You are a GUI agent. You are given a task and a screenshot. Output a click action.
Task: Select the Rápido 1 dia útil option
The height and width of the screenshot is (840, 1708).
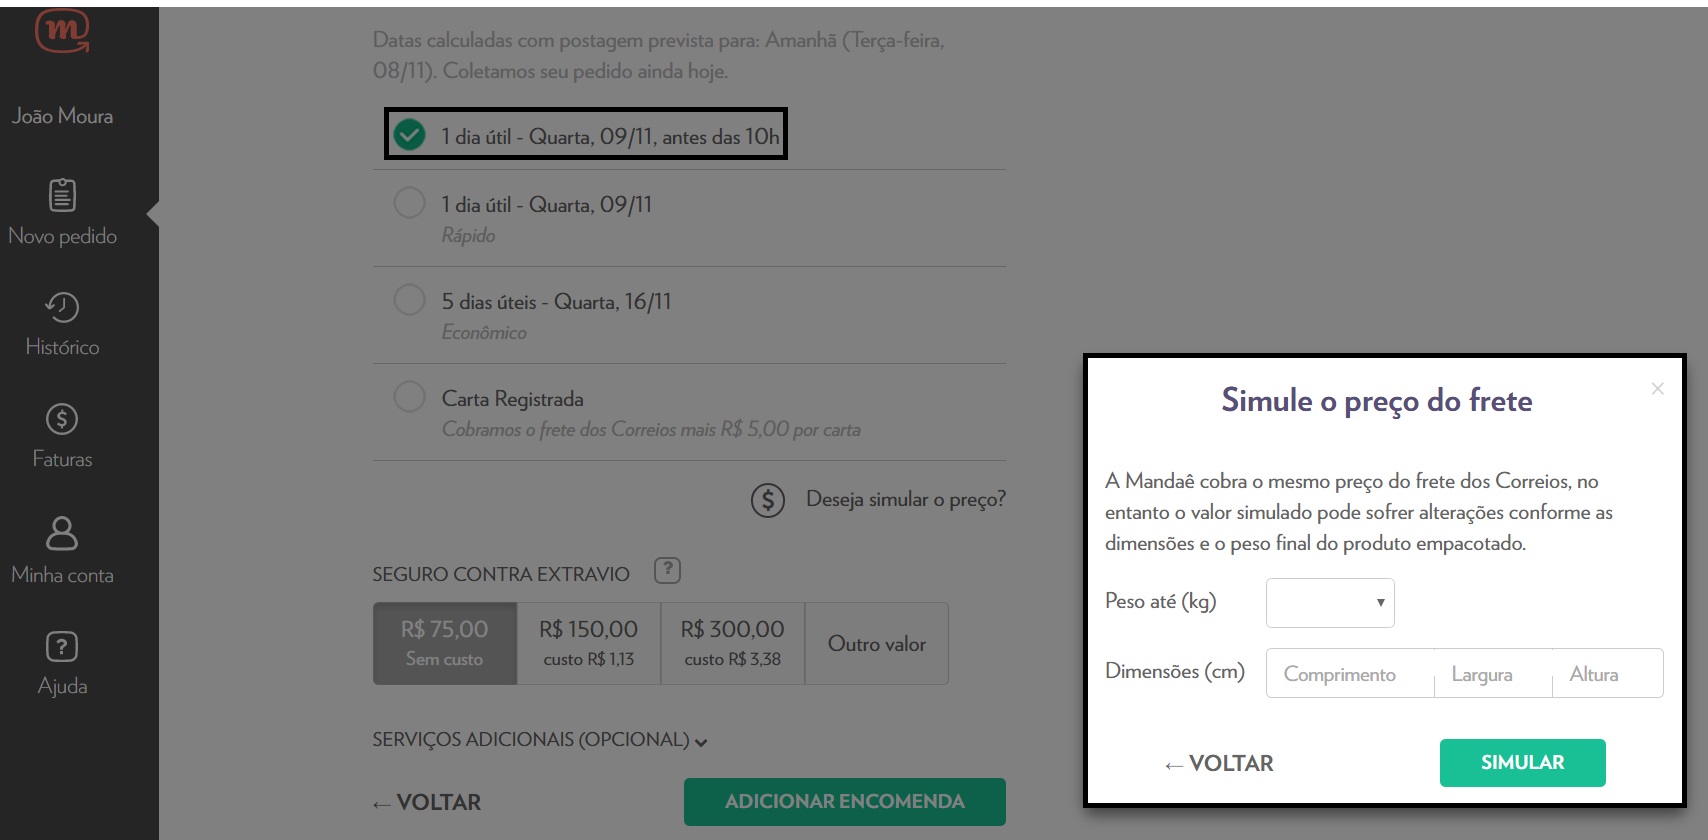point(409,203)
